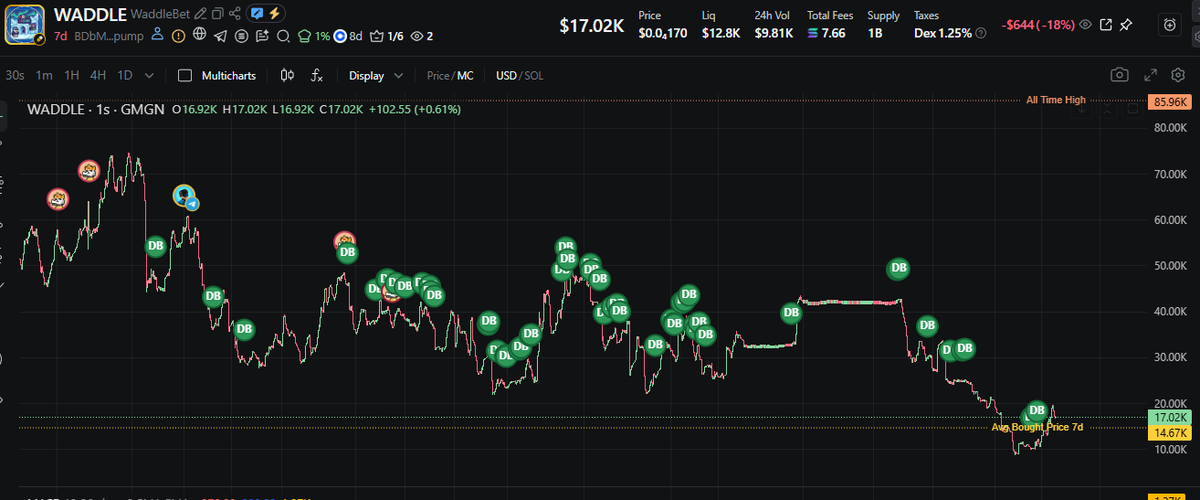Expand chart to fullscreen
The height and width of the screenshot is (500, 1200).
click(1150, 75)
